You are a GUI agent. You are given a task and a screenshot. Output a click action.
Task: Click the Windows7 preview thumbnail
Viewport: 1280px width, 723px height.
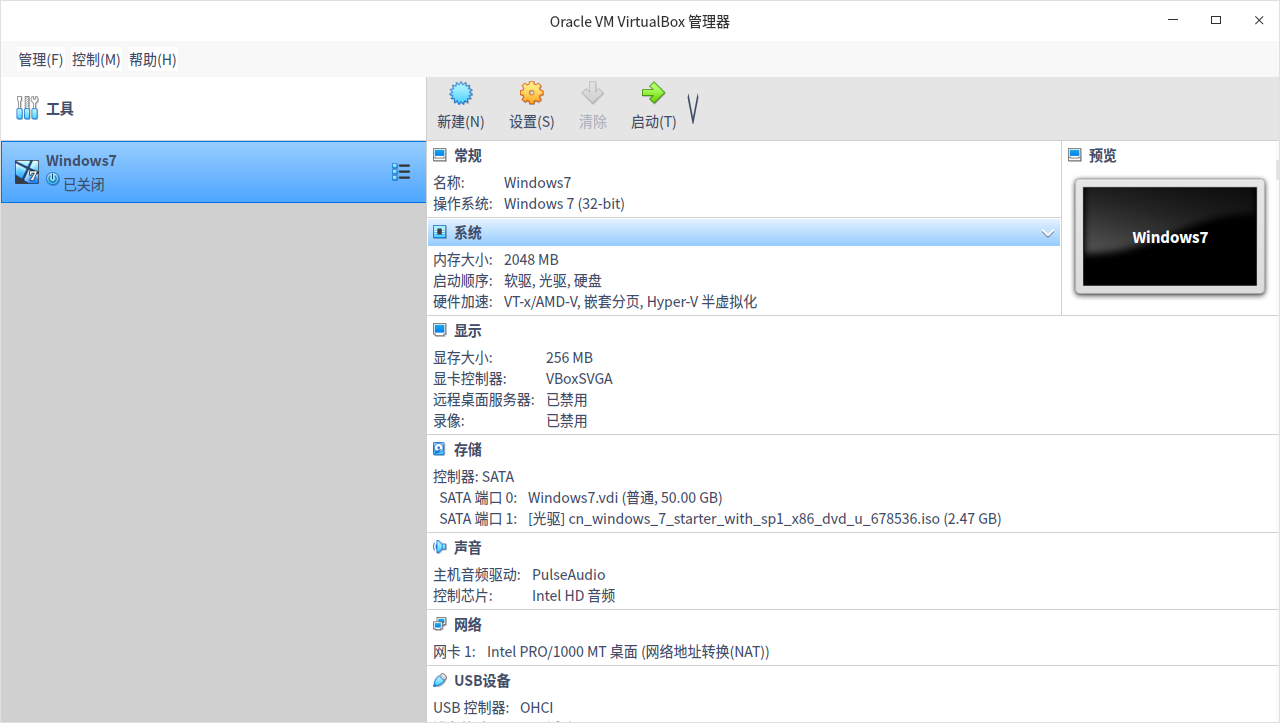tap(1170, 237)
